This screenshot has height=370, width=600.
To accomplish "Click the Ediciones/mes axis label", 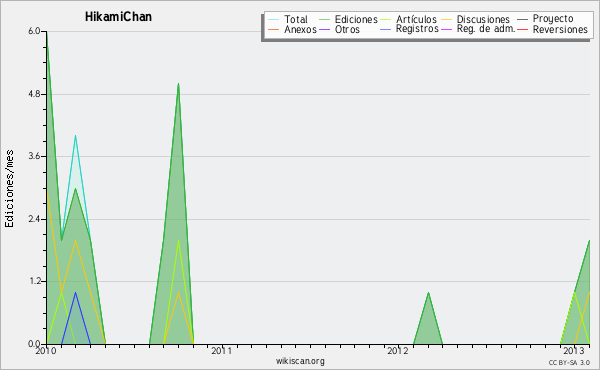I will pyautogui.click(x=9, y=188).
